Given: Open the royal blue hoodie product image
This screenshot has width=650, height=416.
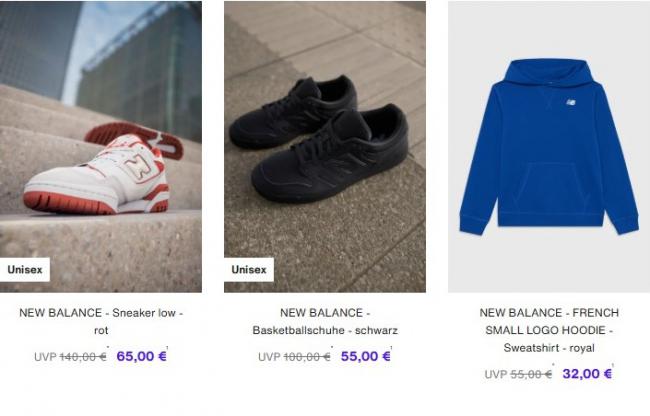Looking at the screenshot, I should click(x=549, y=147).
